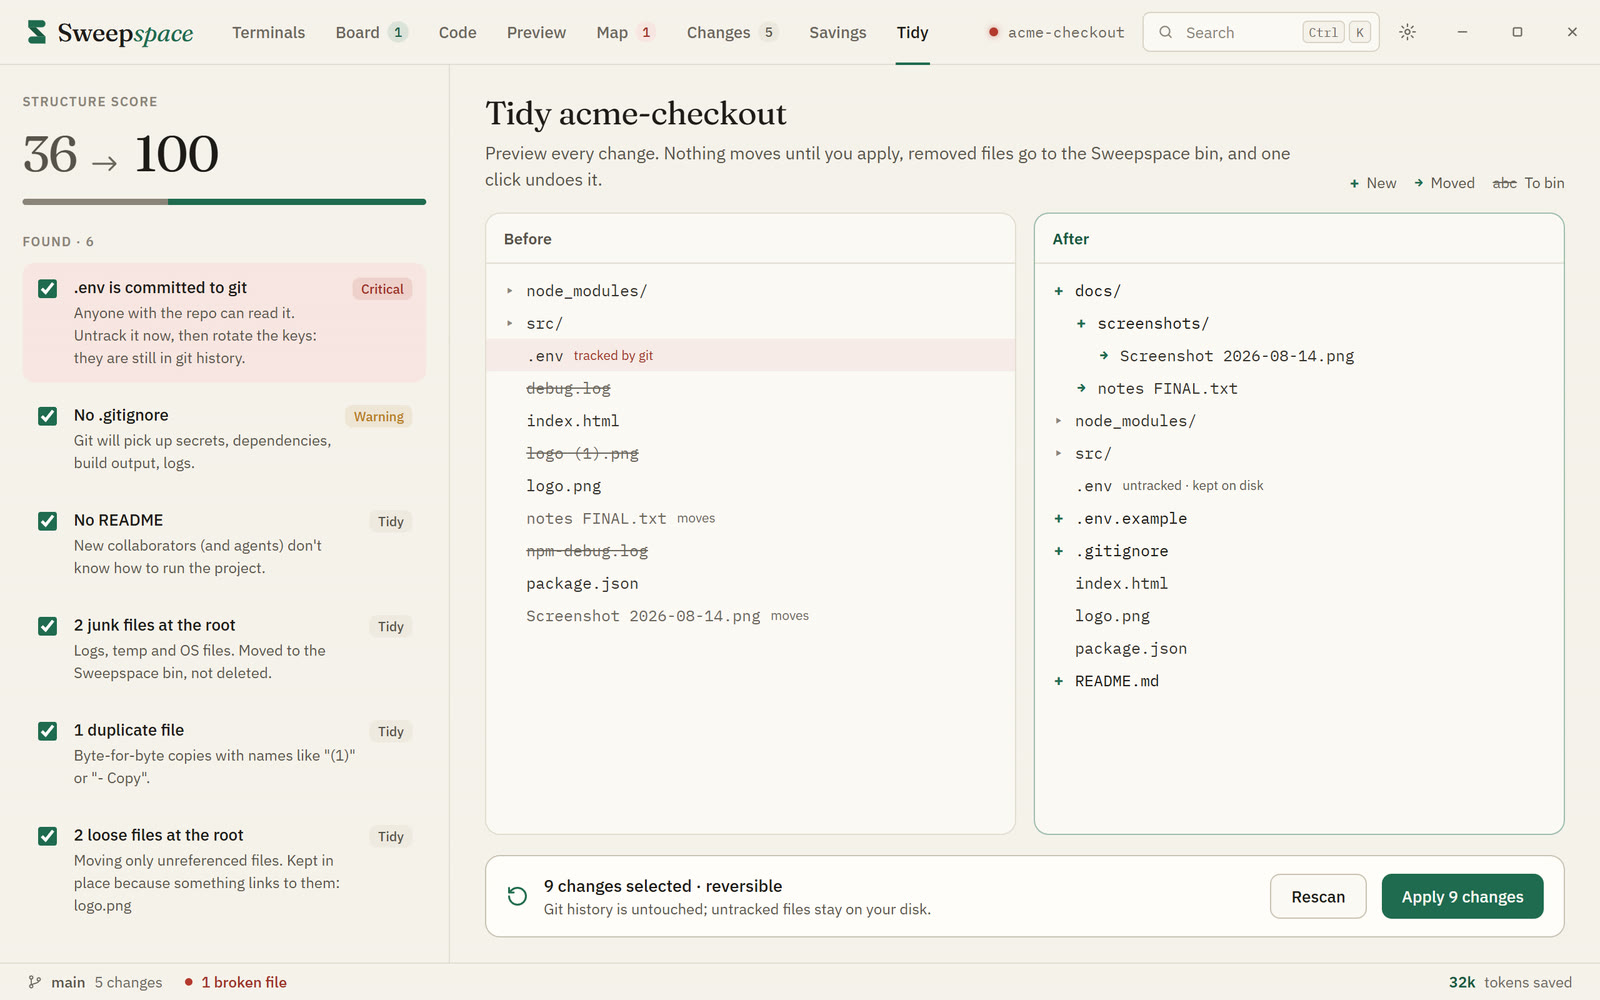The width and height of the screenshot is (1600, 1000).
Task: Click moved arrow beside Screenshot 2026-08-14.png in After
Action: (1103, 356)
